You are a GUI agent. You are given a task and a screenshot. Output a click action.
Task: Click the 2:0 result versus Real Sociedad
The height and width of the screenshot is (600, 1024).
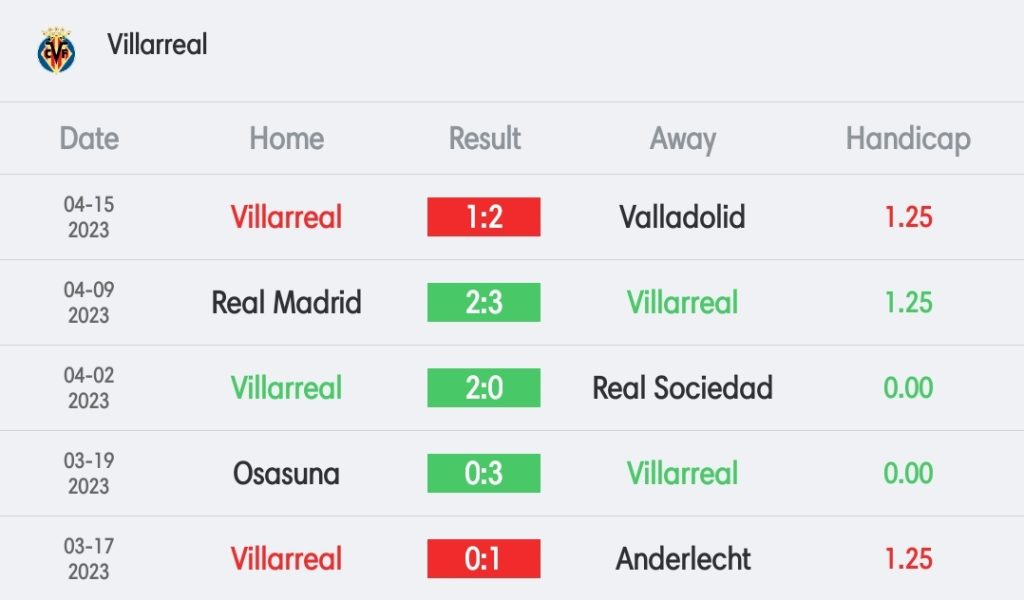tap(484, 388)
